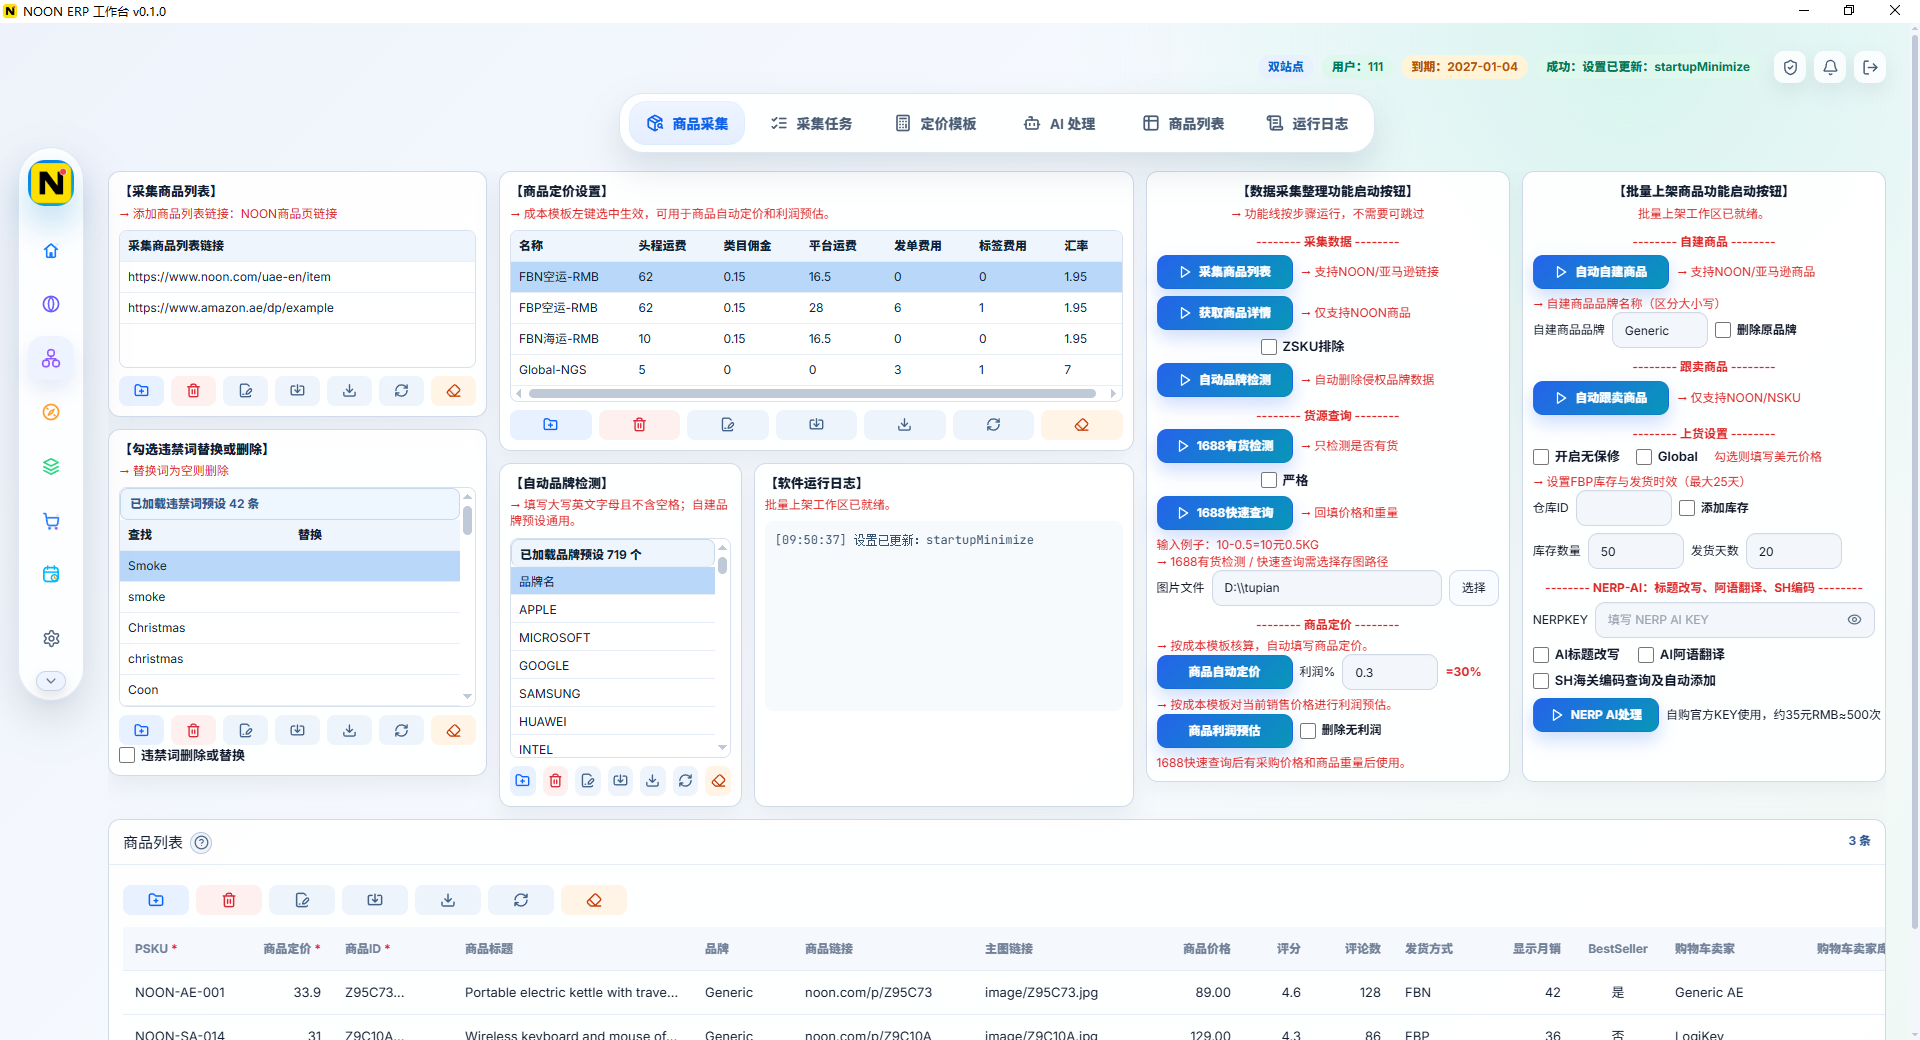Select the Christmas banned word row
This screenshot has width=1920, height=1040.
290,628
